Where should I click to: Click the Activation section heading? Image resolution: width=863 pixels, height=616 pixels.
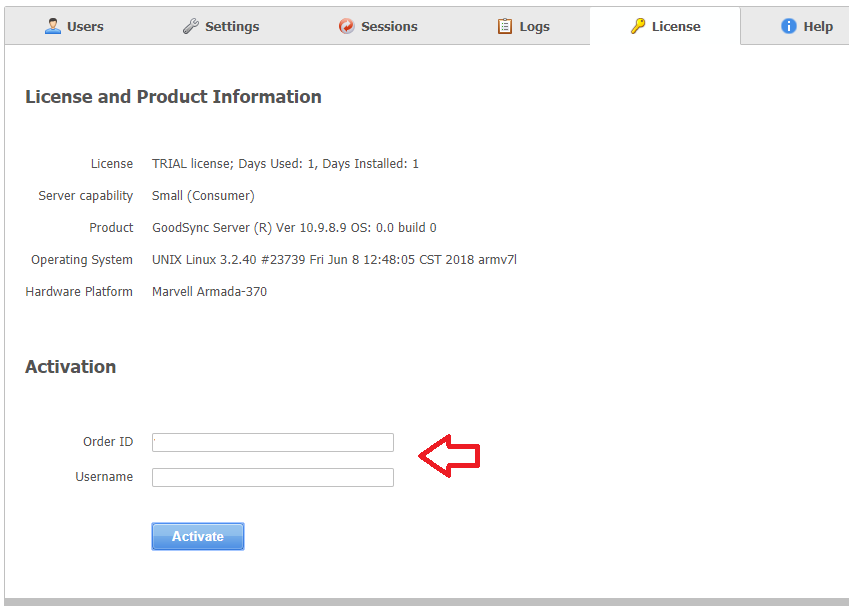click(70, 367)
